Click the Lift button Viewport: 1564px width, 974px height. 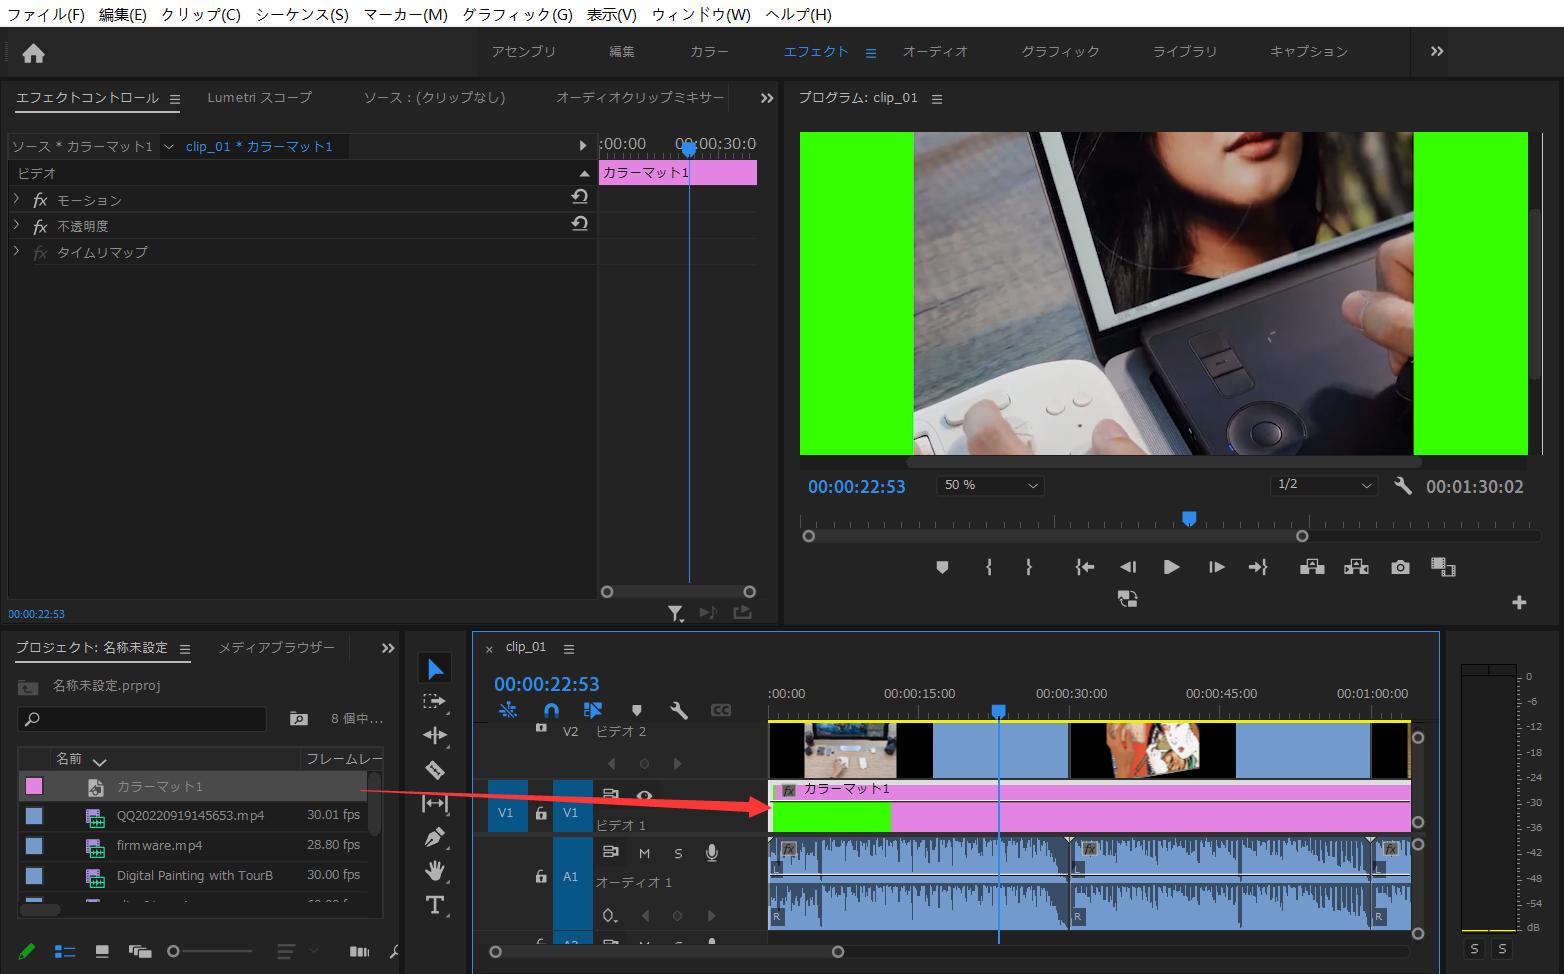pos(1312,567)
